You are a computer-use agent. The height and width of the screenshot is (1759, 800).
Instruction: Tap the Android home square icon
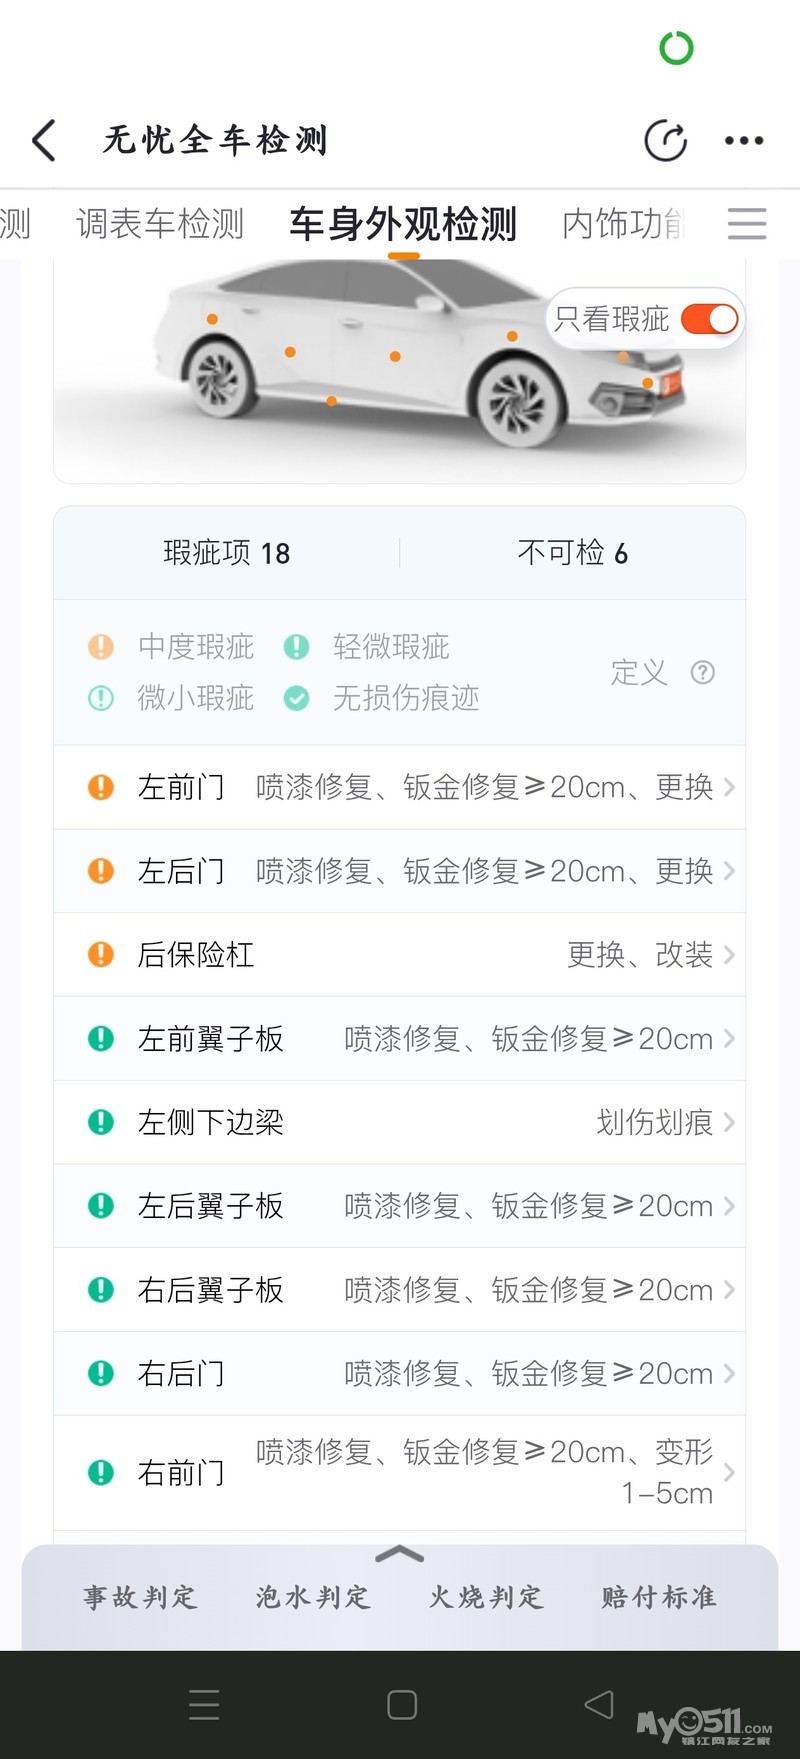click(402, 1704)
